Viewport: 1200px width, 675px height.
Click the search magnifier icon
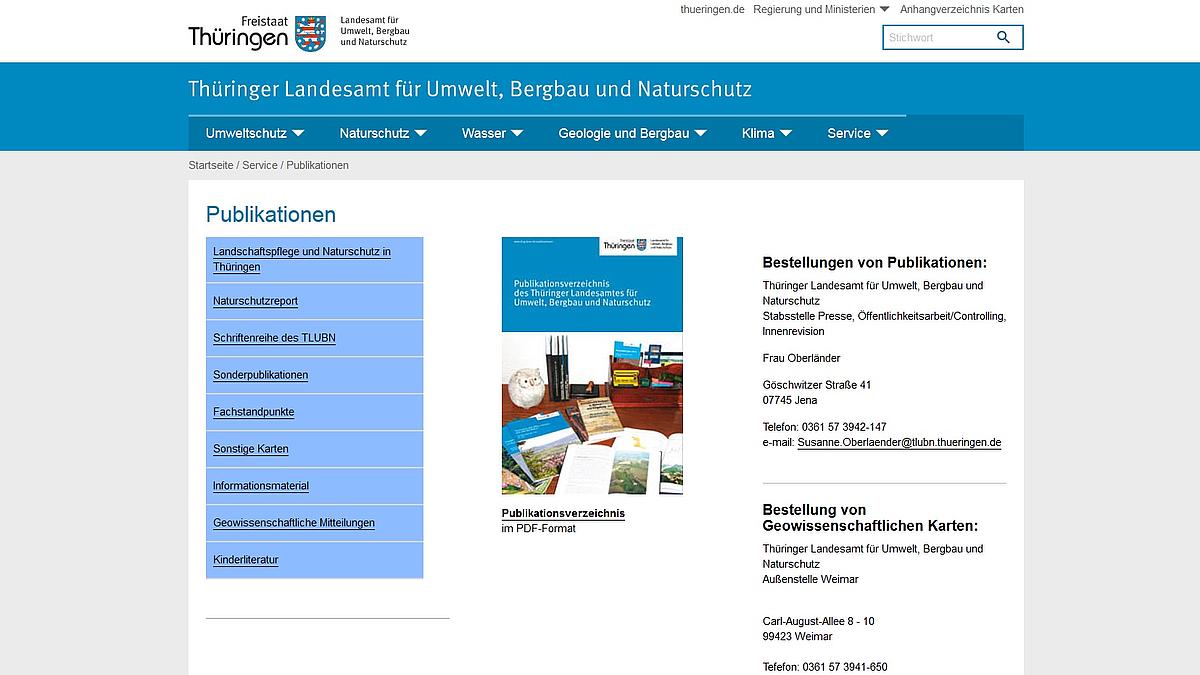[1003, 38]
